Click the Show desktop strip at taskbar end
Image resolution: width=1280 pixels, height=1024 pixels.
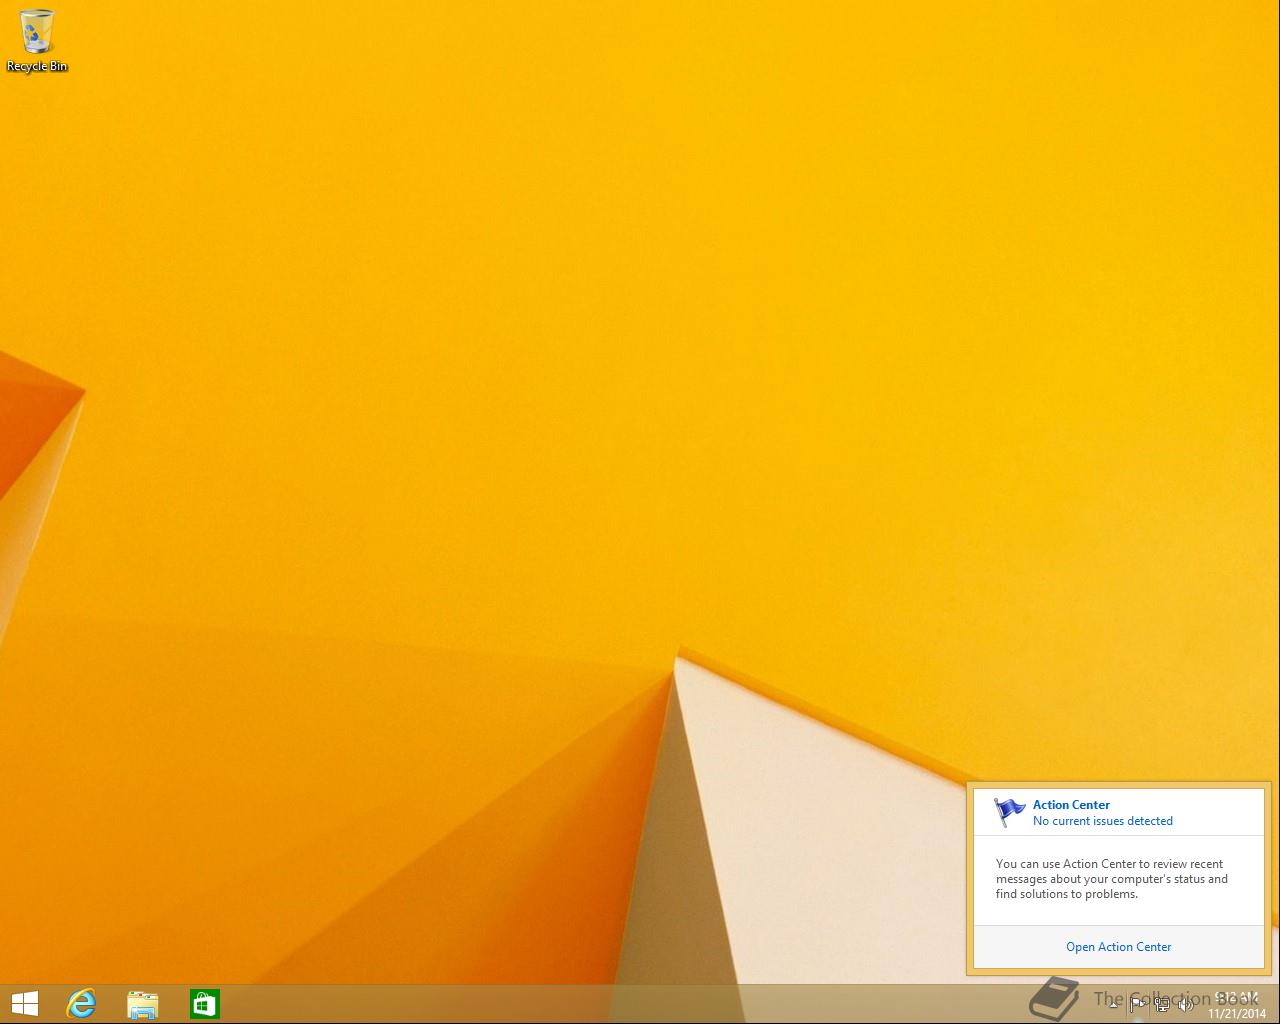pos(1276,1004)
